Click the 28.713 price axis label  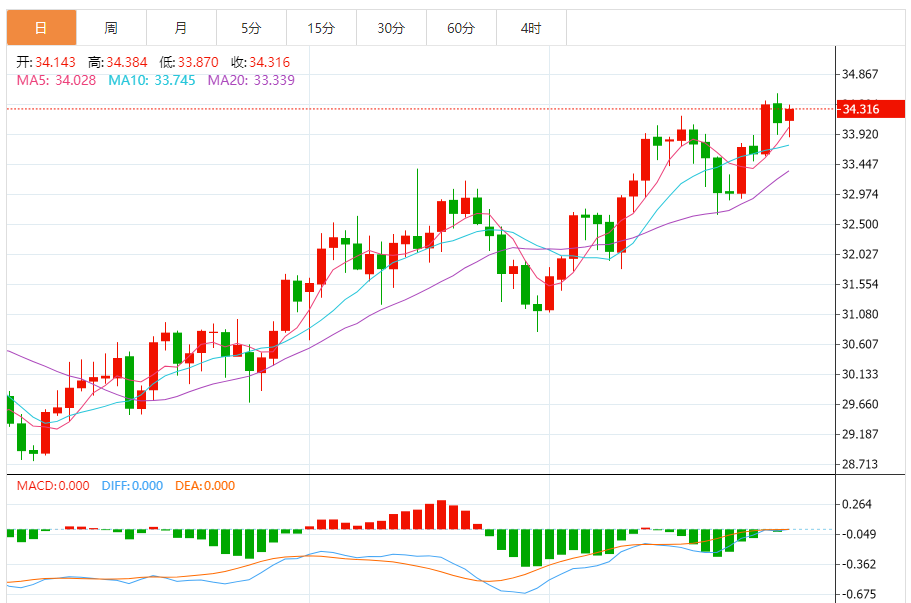[x=860, y=464]
